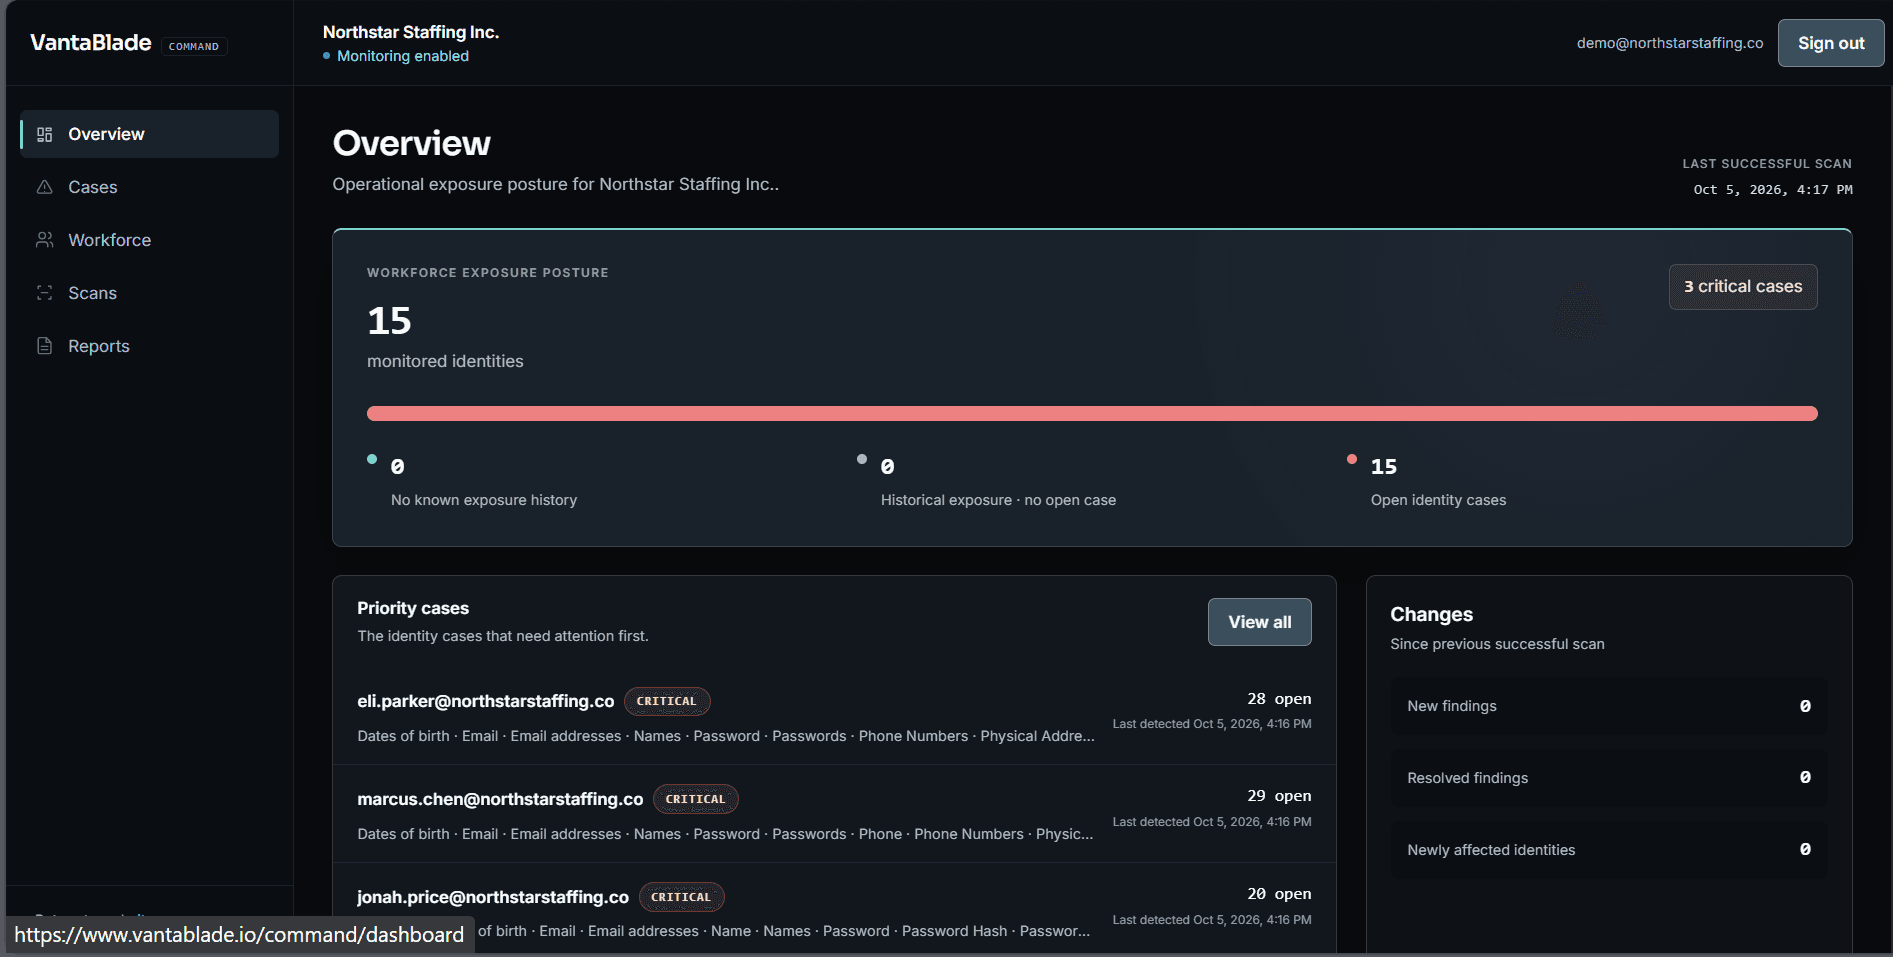This screenshot has height=957, width=1893.
Task: Go to the Workforce section
Action: 149,240
